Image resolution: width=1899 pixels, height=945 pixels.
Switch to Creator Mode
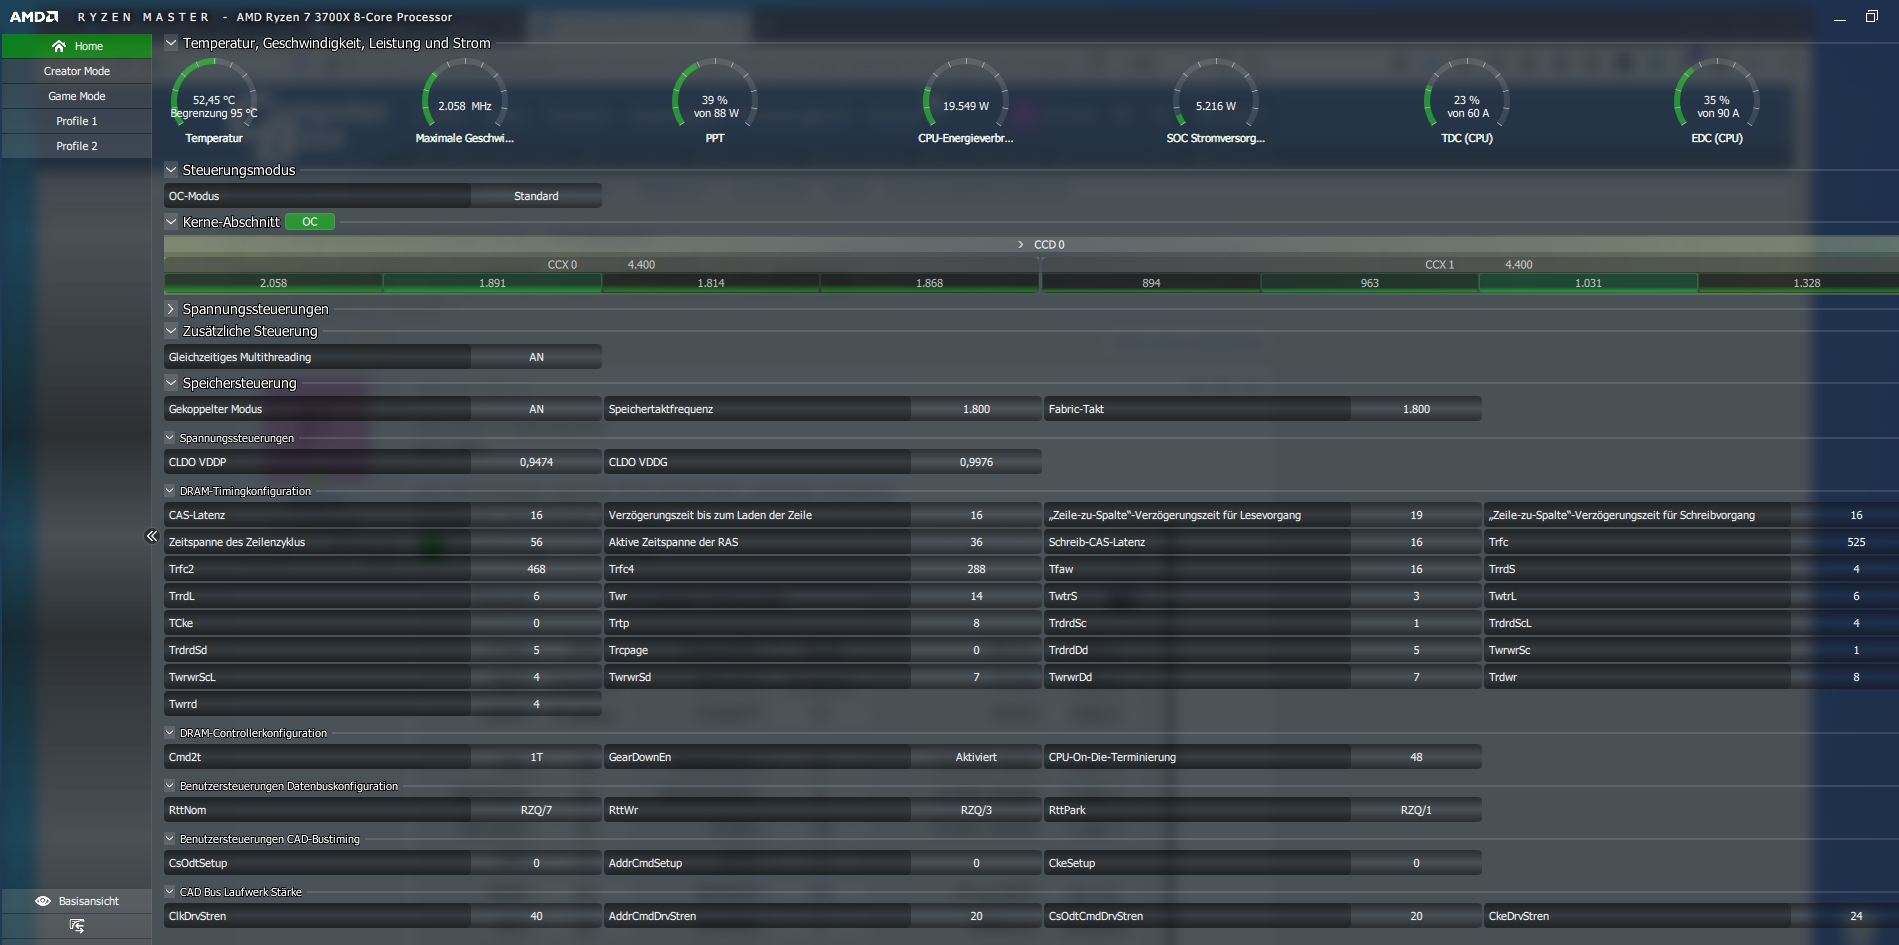coord(77,71)
